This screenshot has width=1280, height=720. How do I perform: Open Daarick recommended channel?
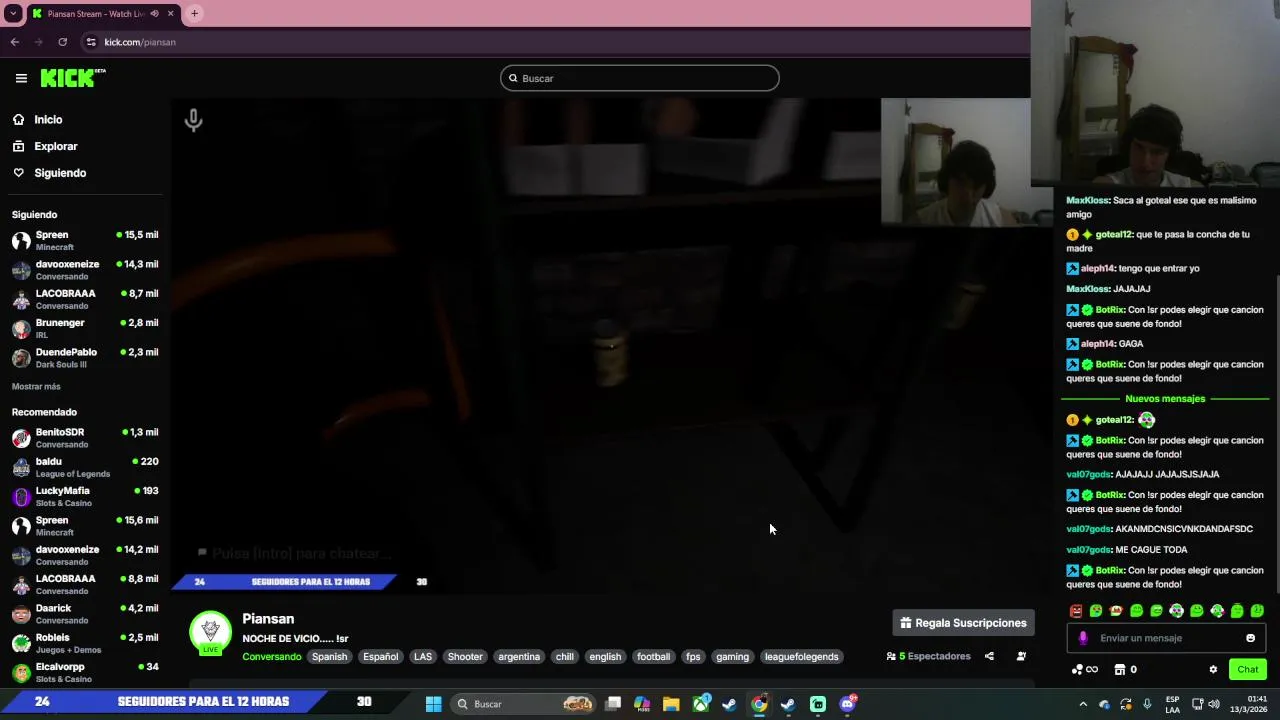(x=85, y=613)
